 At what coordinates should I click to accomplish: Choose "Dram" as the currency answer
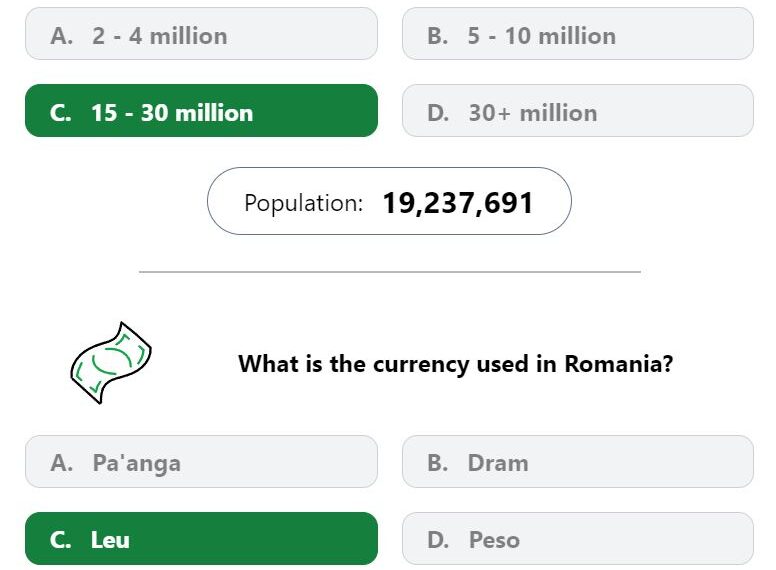pyautogui.click(x=578, y=462)
